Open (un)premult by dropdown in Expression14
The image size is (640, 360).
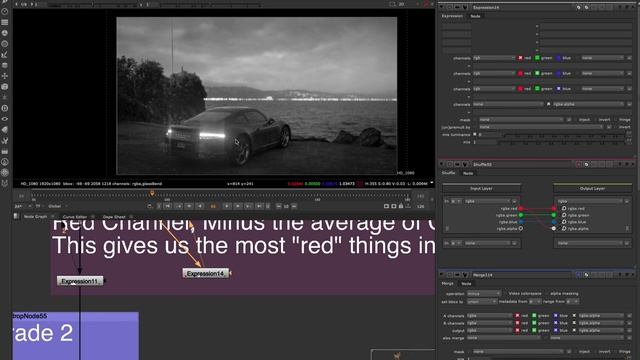click(x=541, y=127)
